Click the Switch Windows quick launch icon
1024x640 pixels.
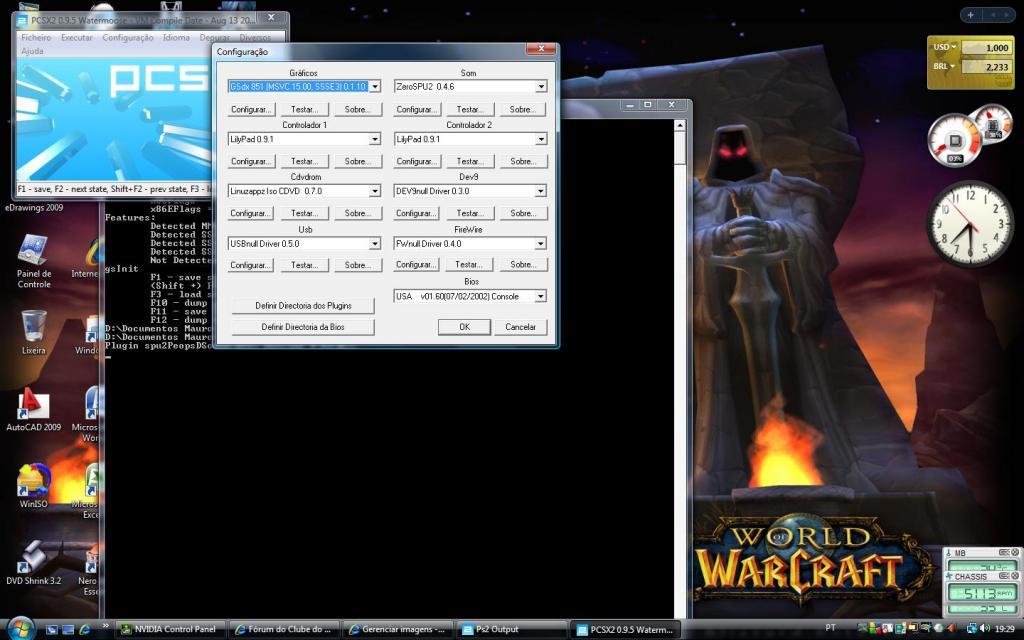68,630
